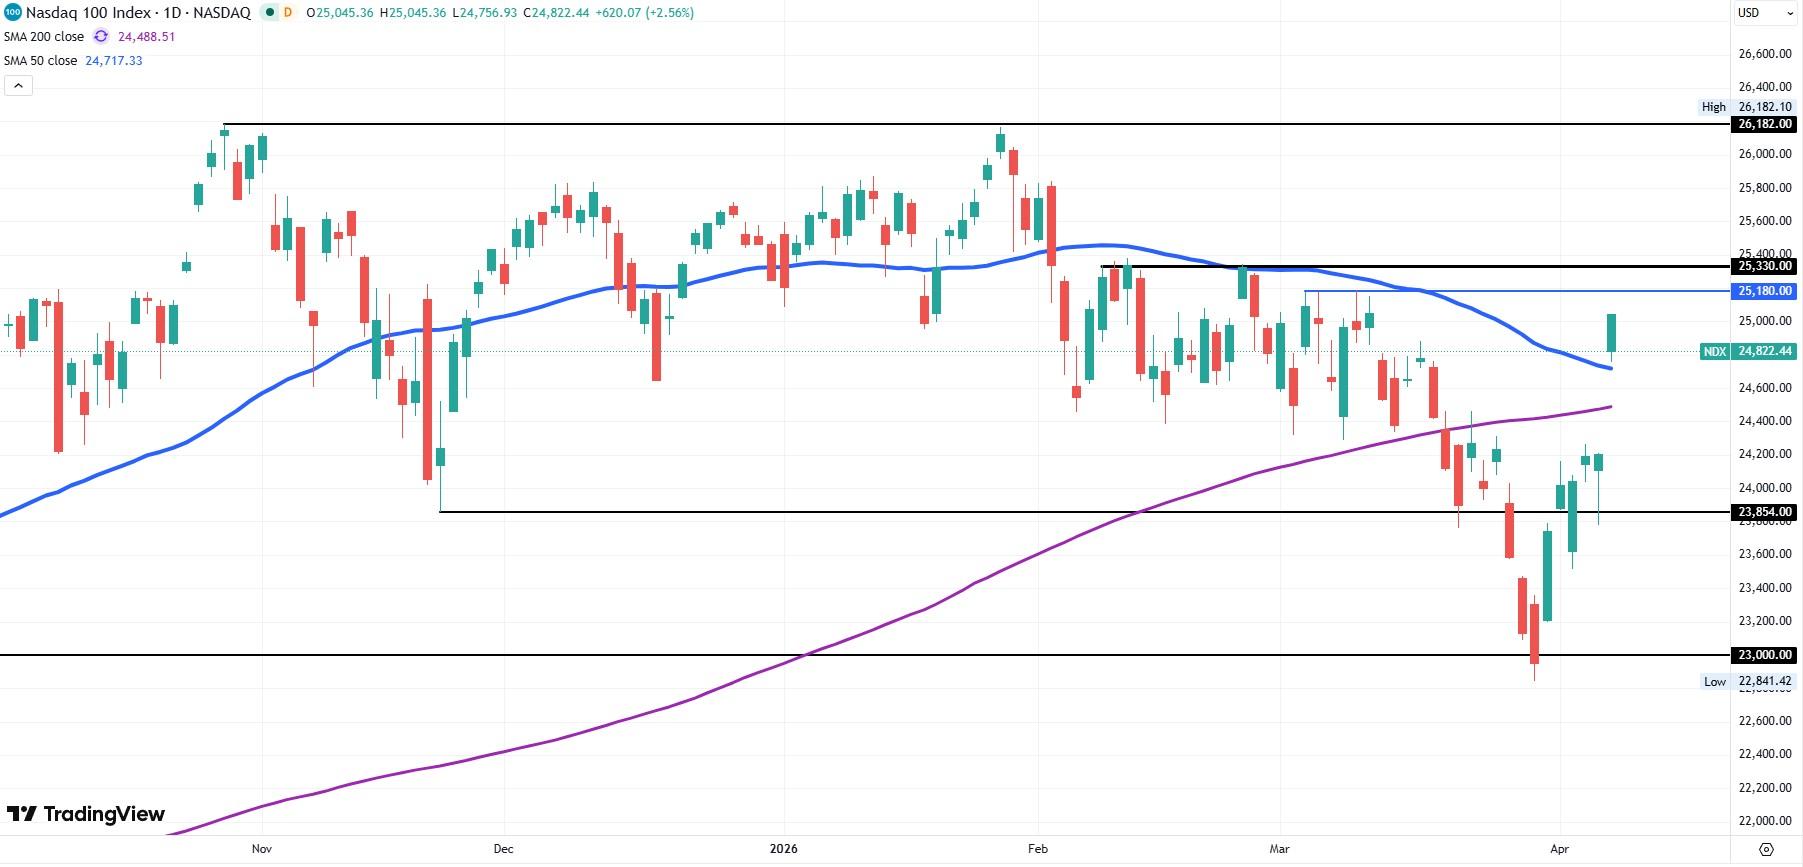
Task: Open Nasdaq 100 Index symbol details
Action: coord(90,13)
